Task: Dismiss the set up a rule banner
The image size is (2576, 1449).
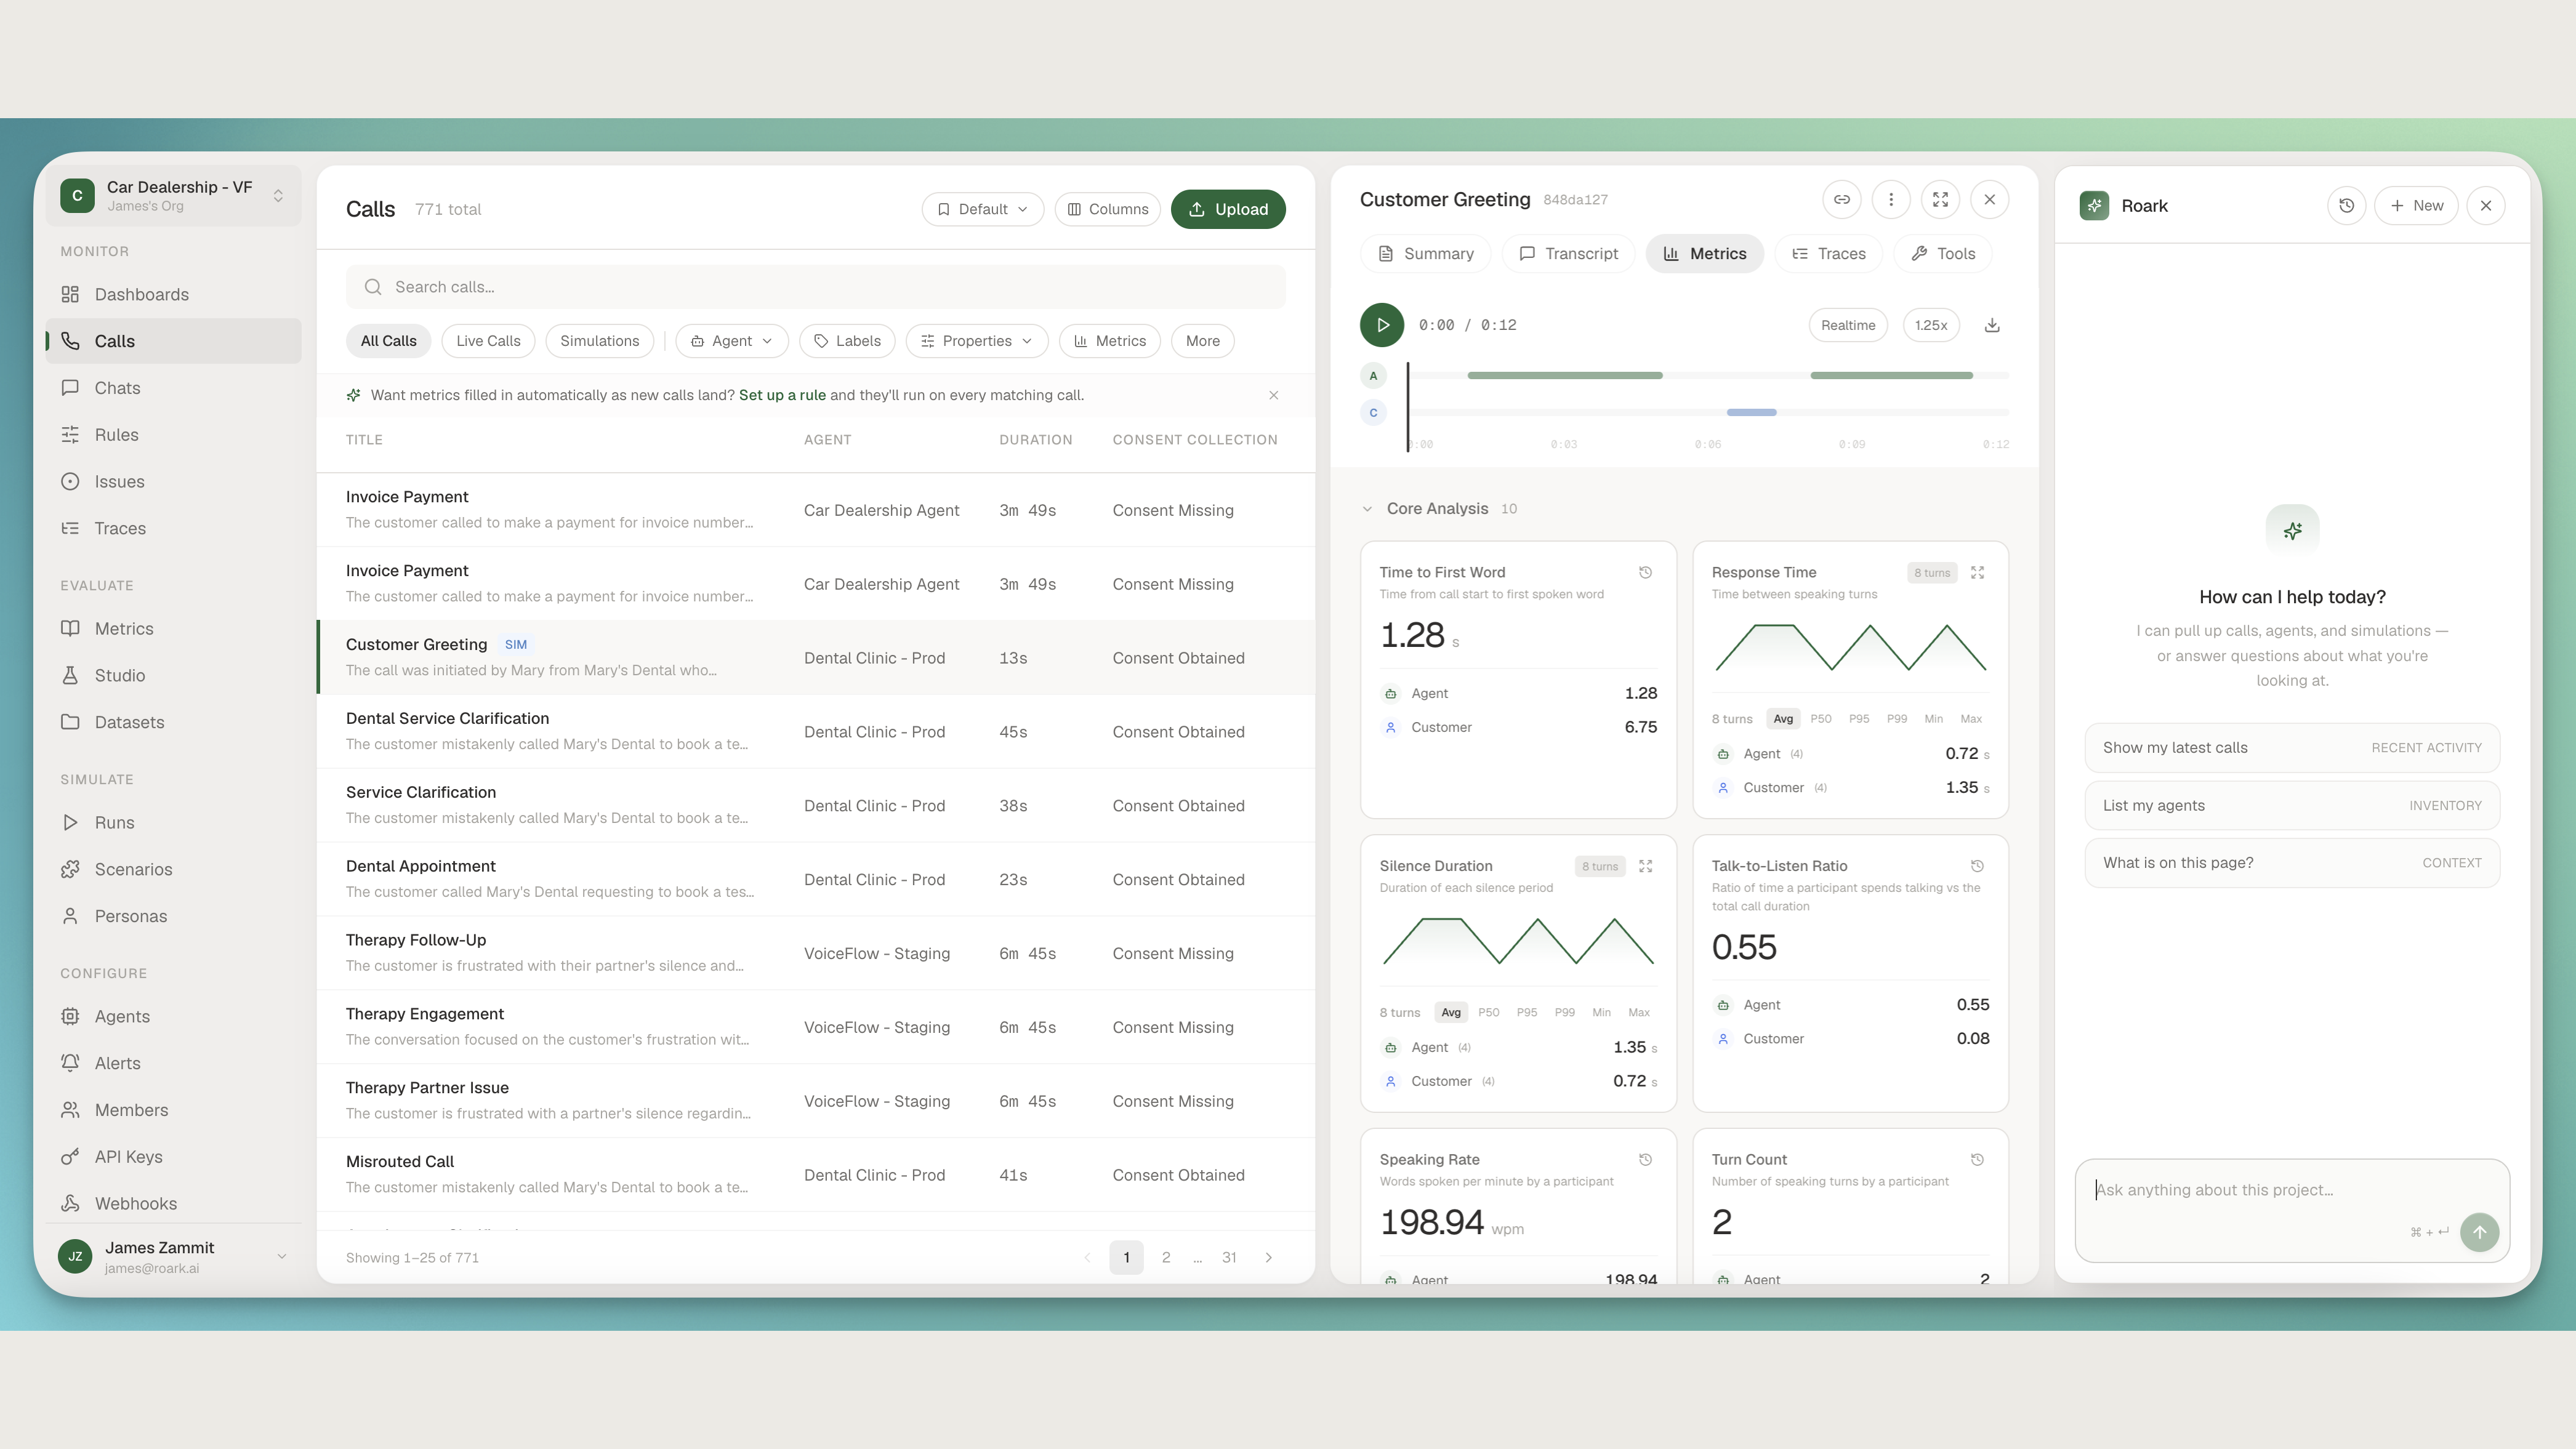Action: 1273,395
